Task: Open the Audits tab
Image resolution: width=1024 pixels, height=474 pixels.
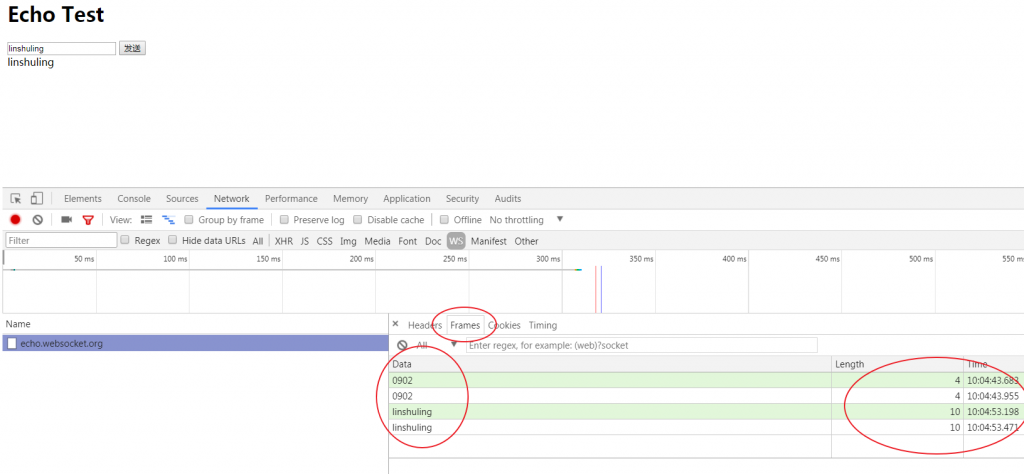Action: [508, 198]
